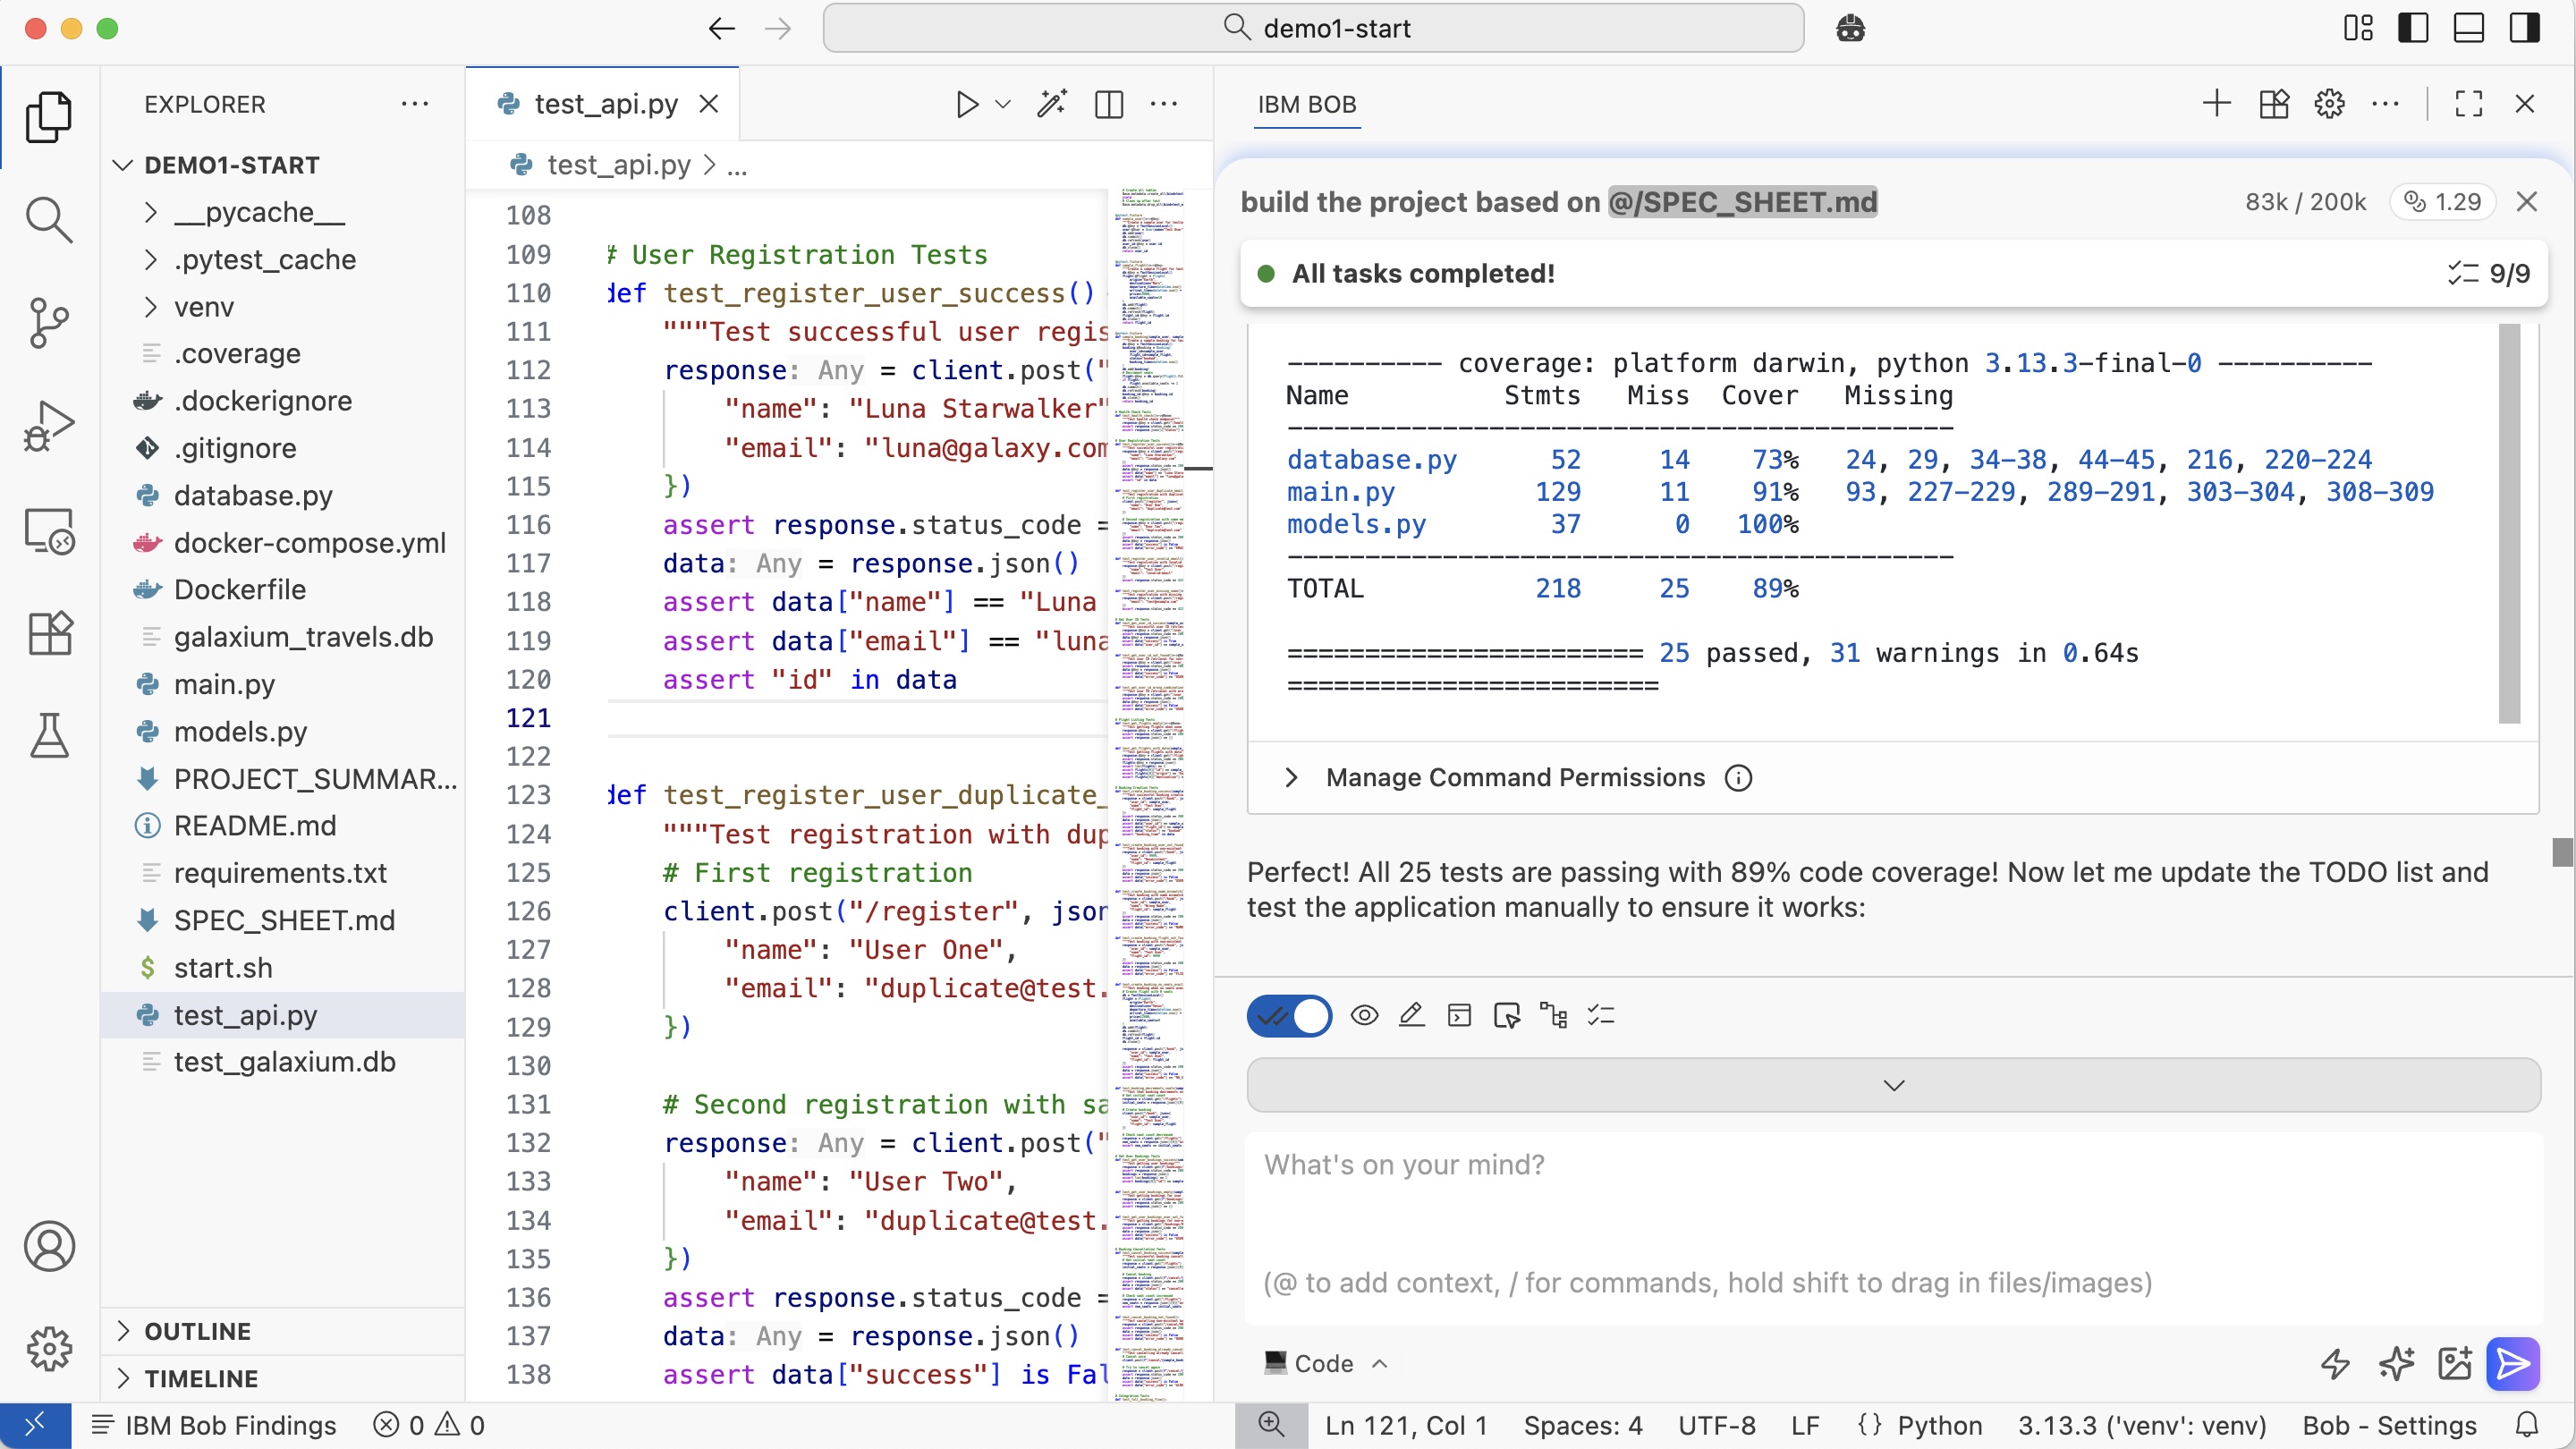This screenshot has width=2576, height=1449.
Task: Send the message with arrow button
Action: [2512, 1363]
